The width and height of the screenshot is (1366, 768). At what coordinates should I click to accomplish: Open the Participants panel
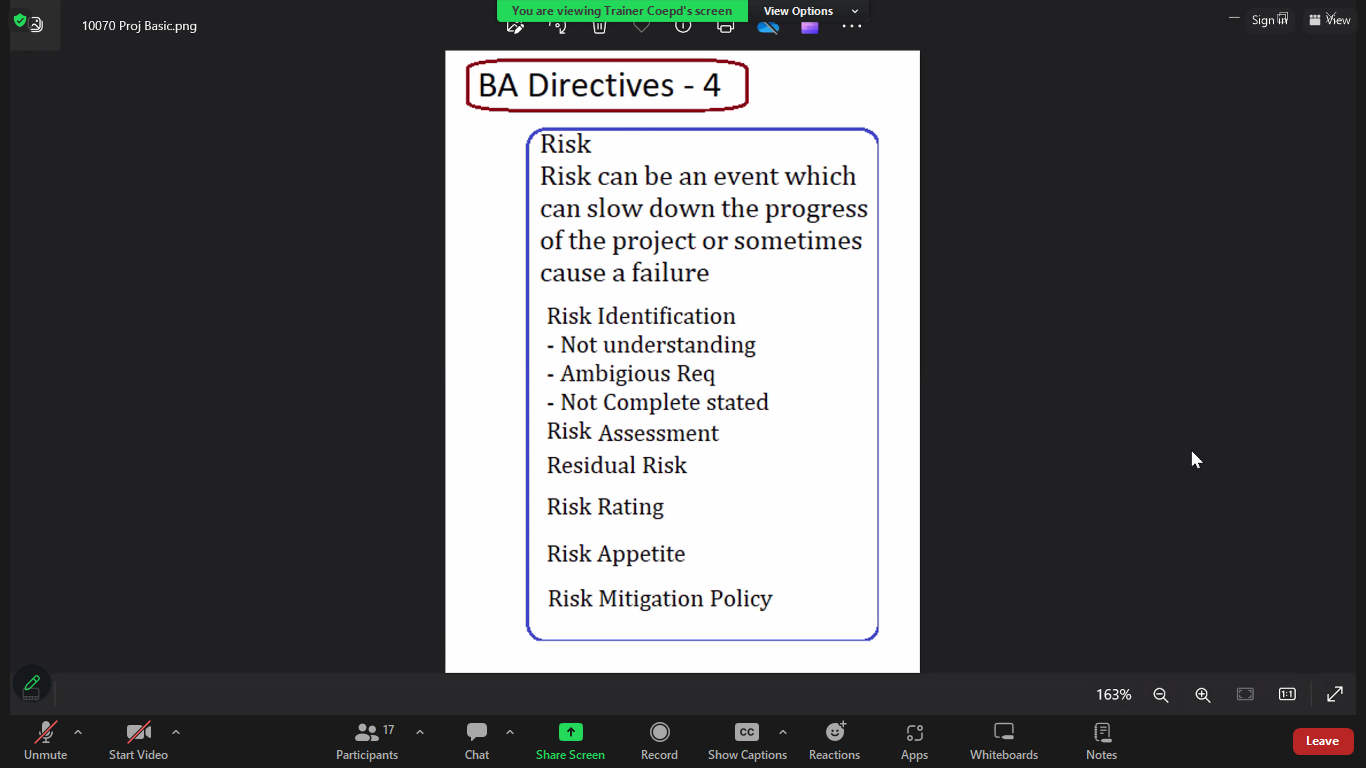[367, 741]
